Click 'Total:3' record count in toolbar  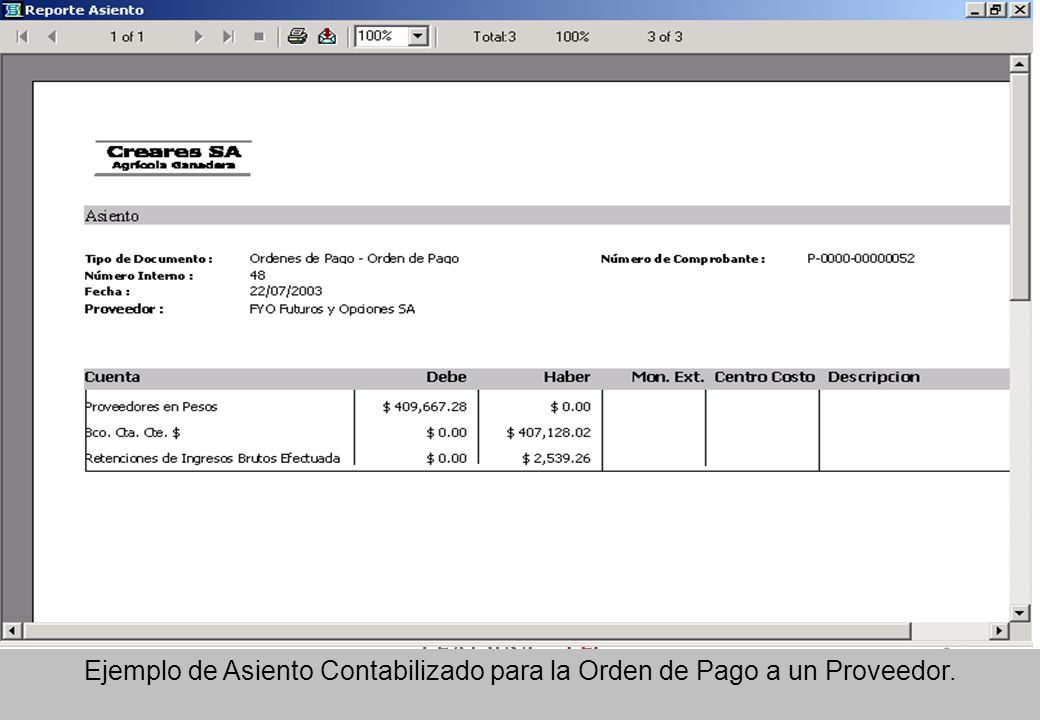(x=494, y=36)
